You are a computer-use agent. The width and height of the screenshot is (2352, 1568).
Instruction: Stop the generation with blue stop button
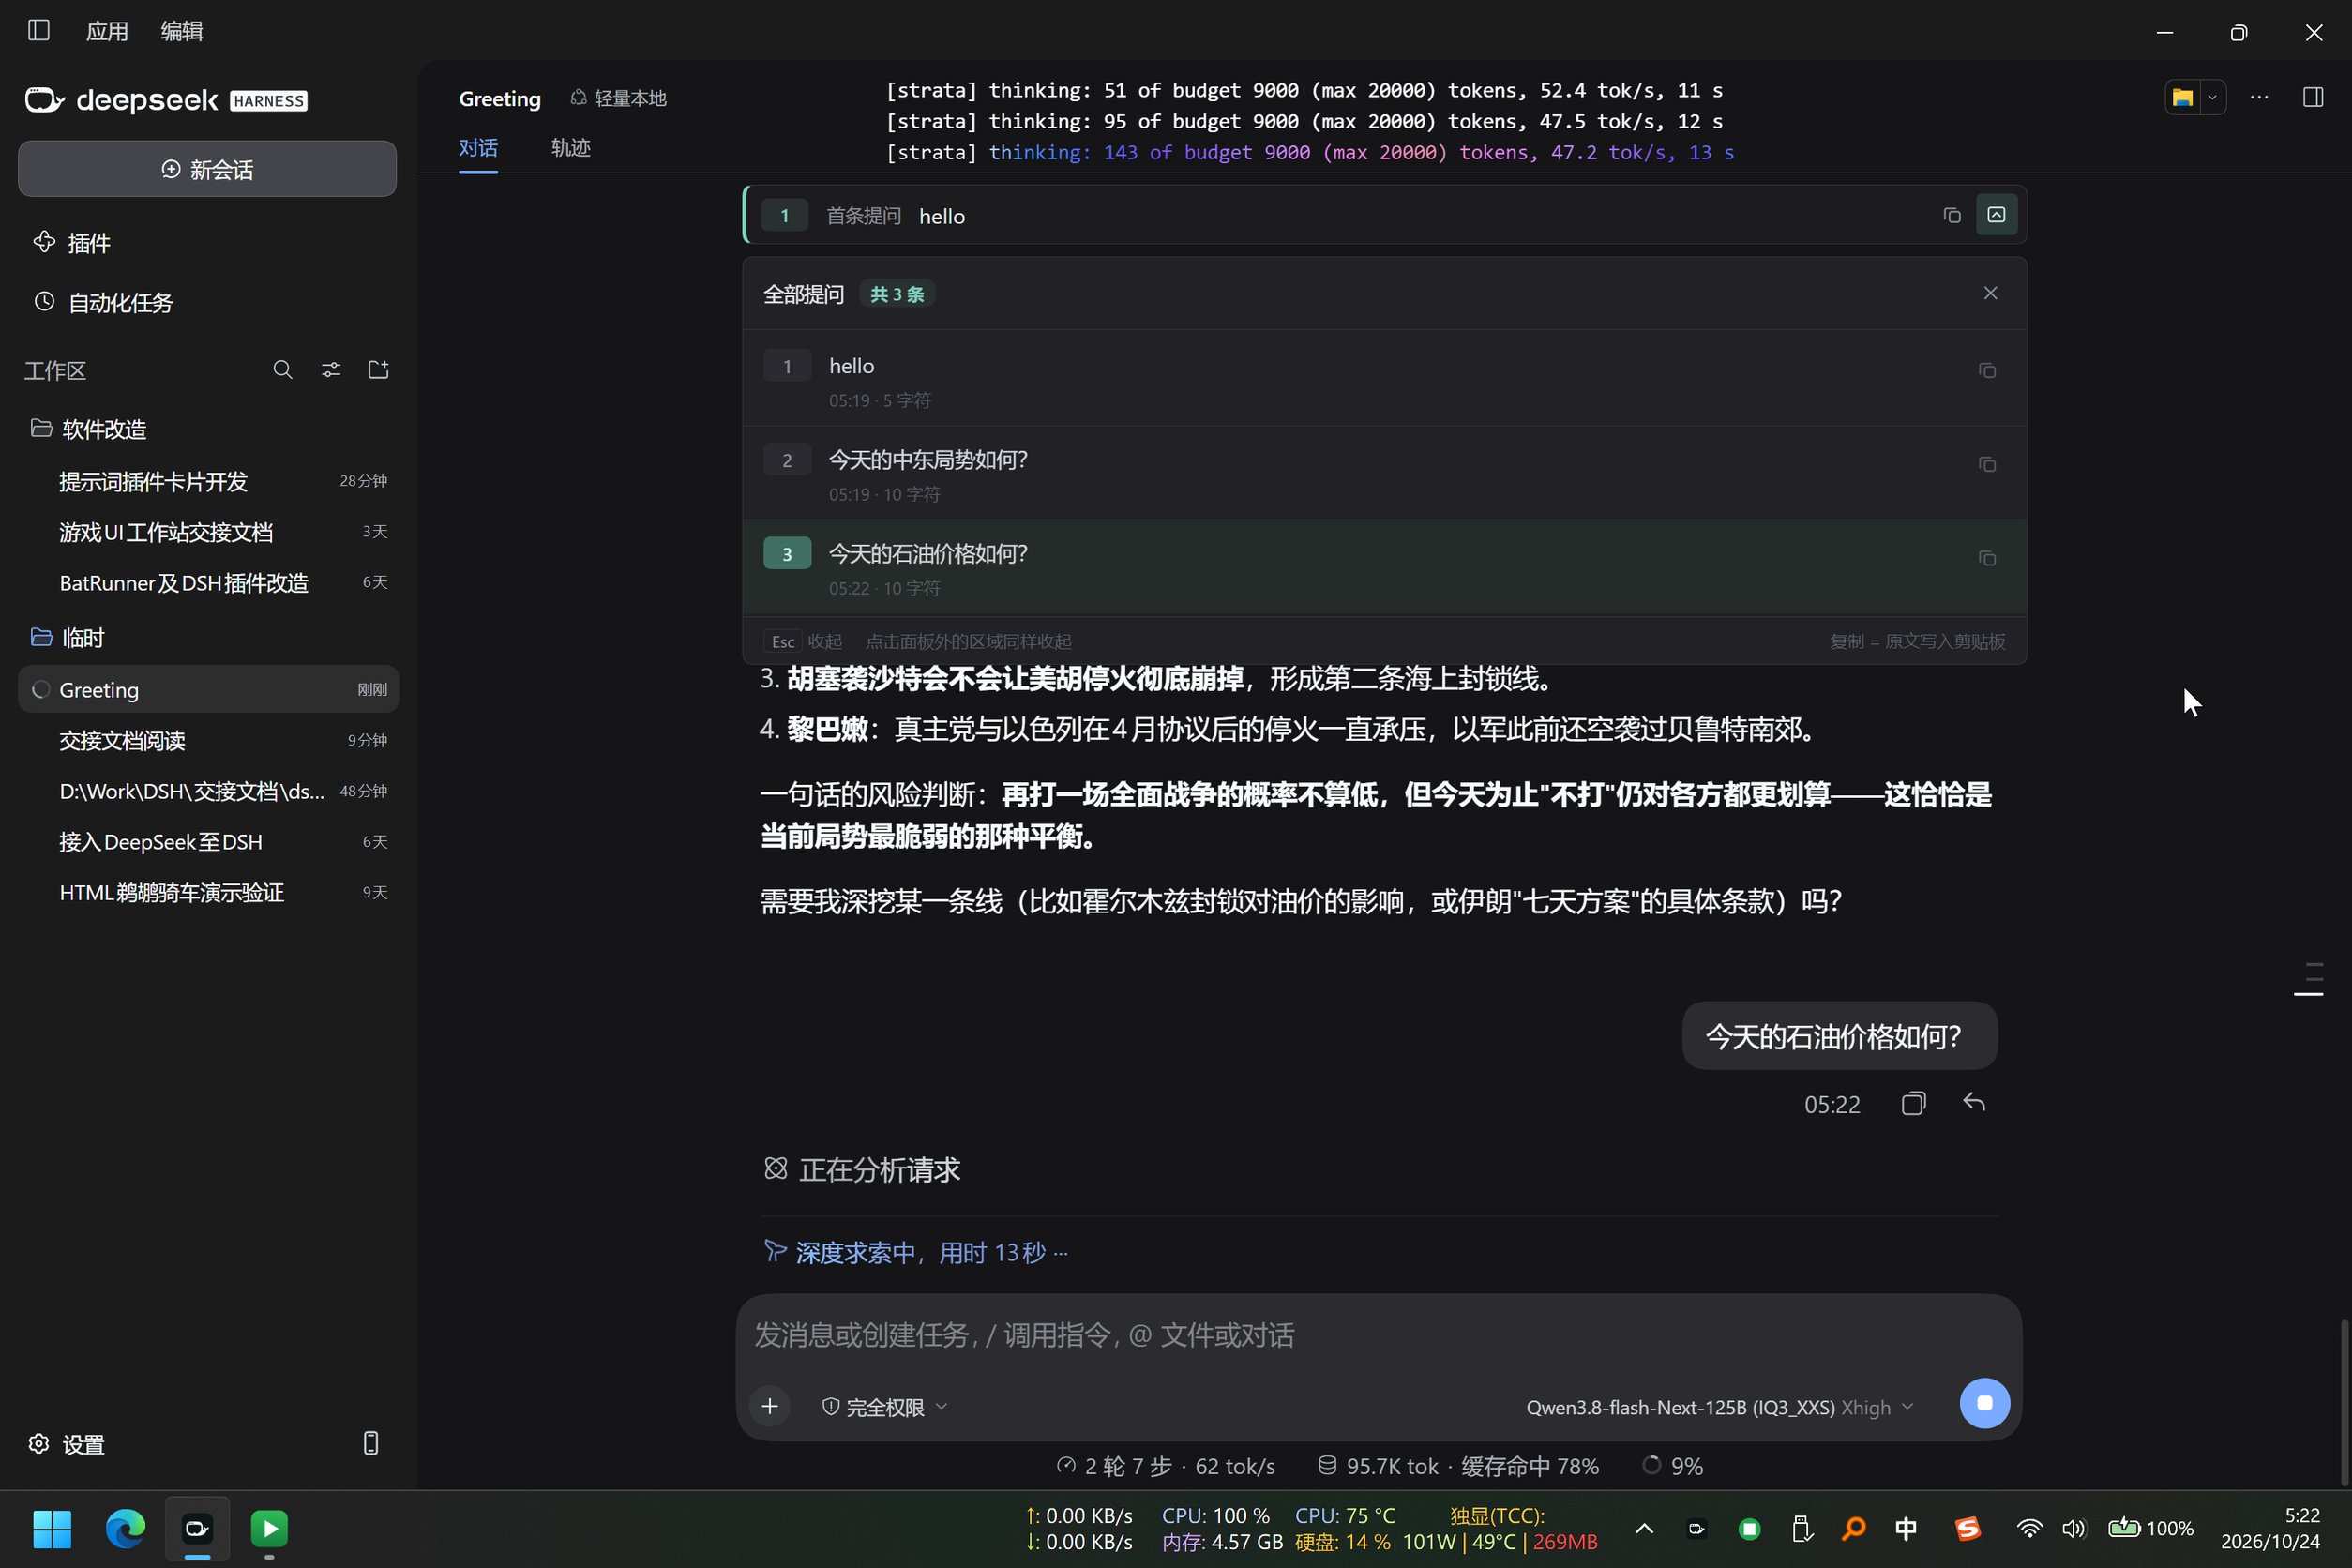[x=1984, y=1403]
